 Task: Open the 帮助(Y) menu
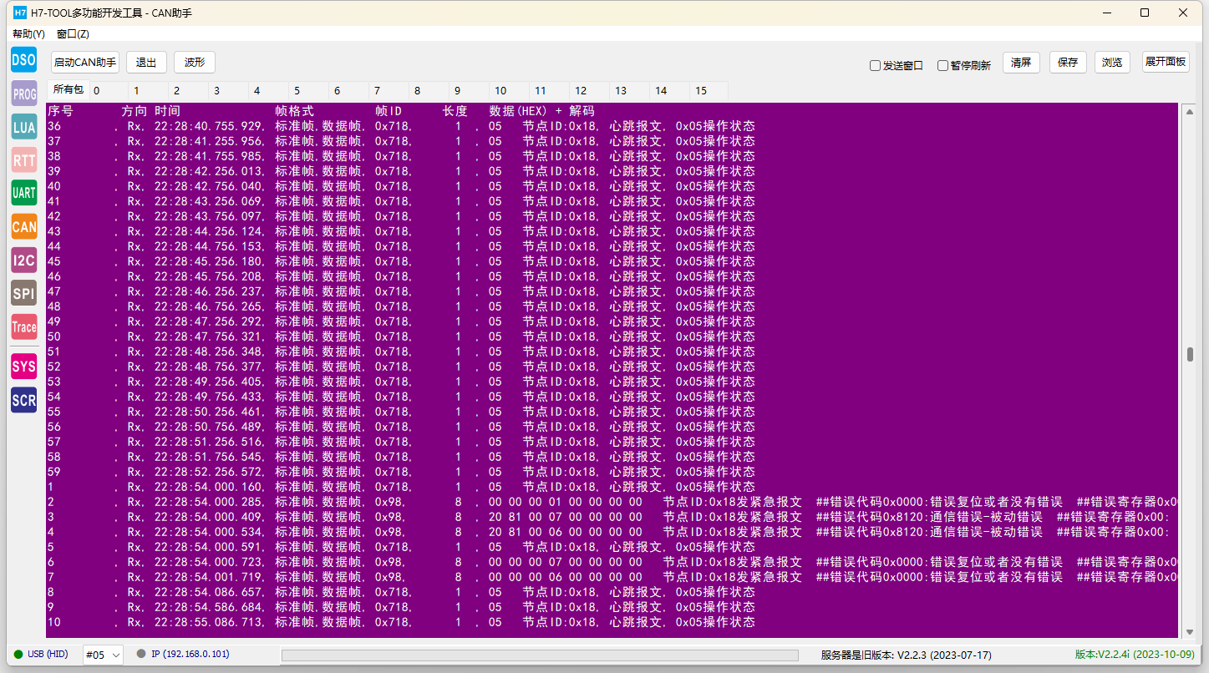tap(29, 34)
